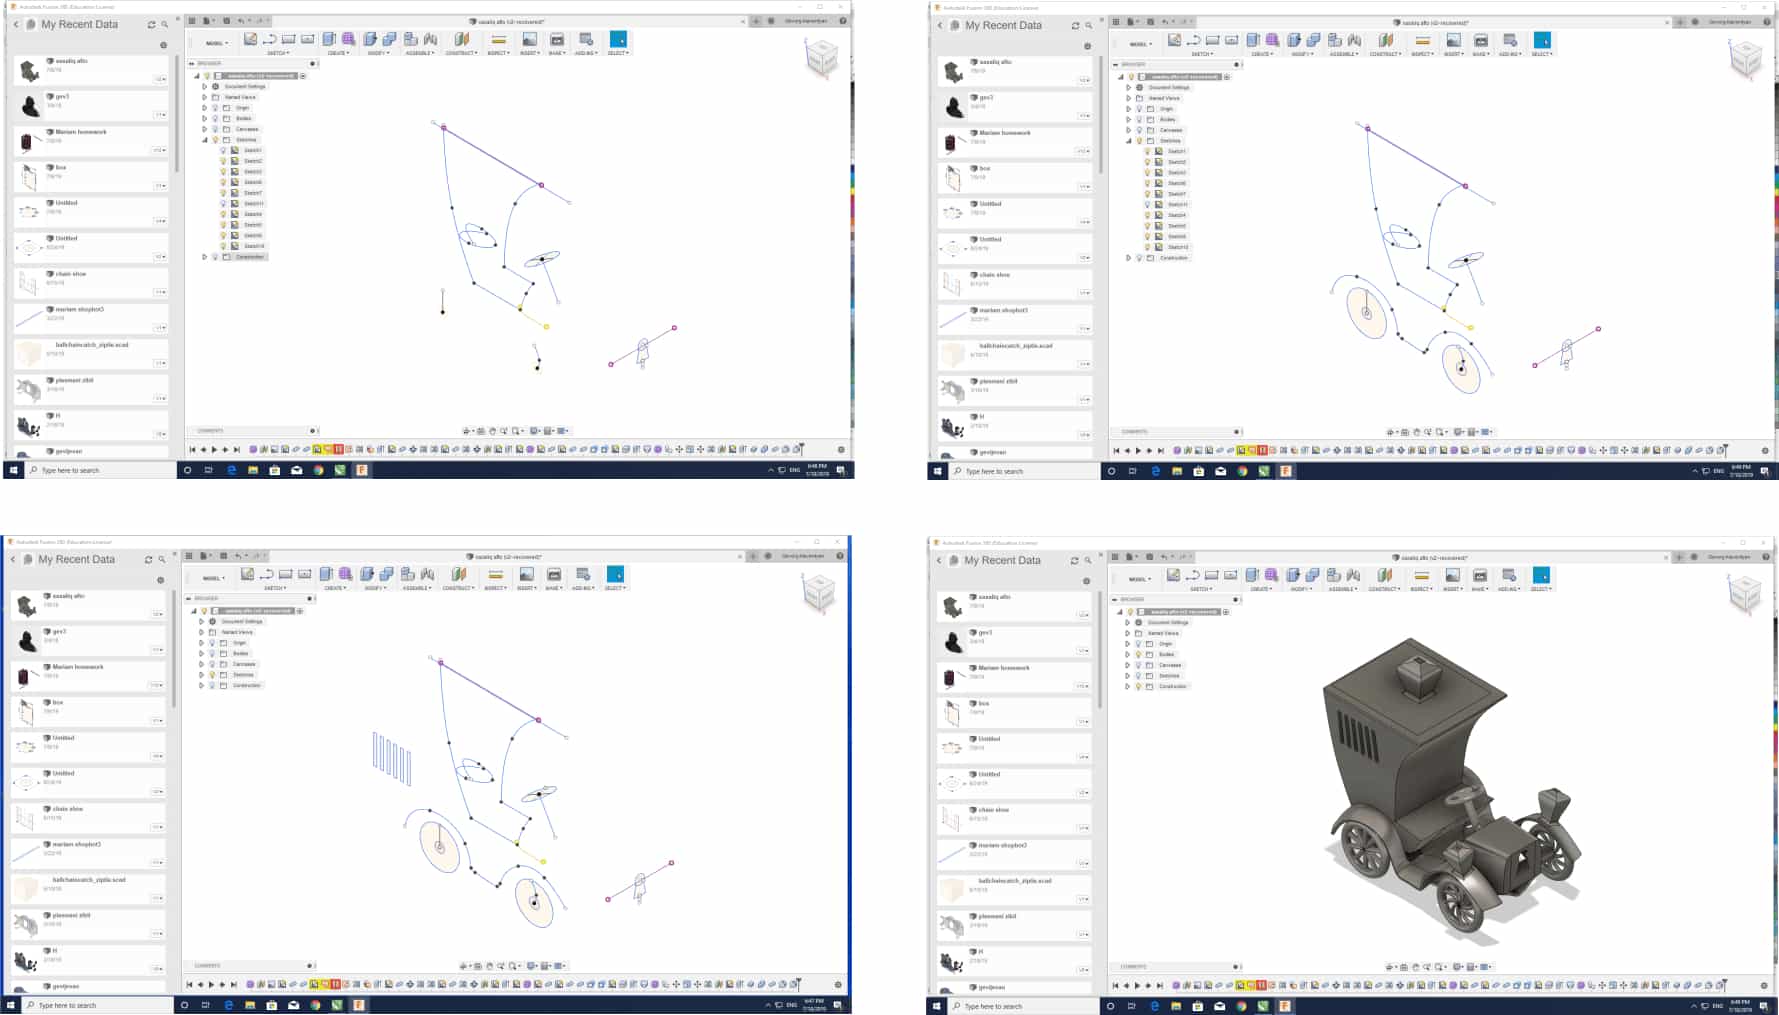1779x1015 pixels.
Task: Open CREATE menu in top-right window
Action: point(1261,54)
